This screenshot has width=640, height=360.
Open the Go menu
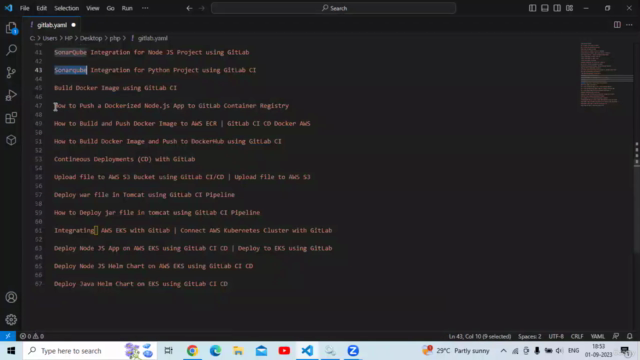(110, 8)
